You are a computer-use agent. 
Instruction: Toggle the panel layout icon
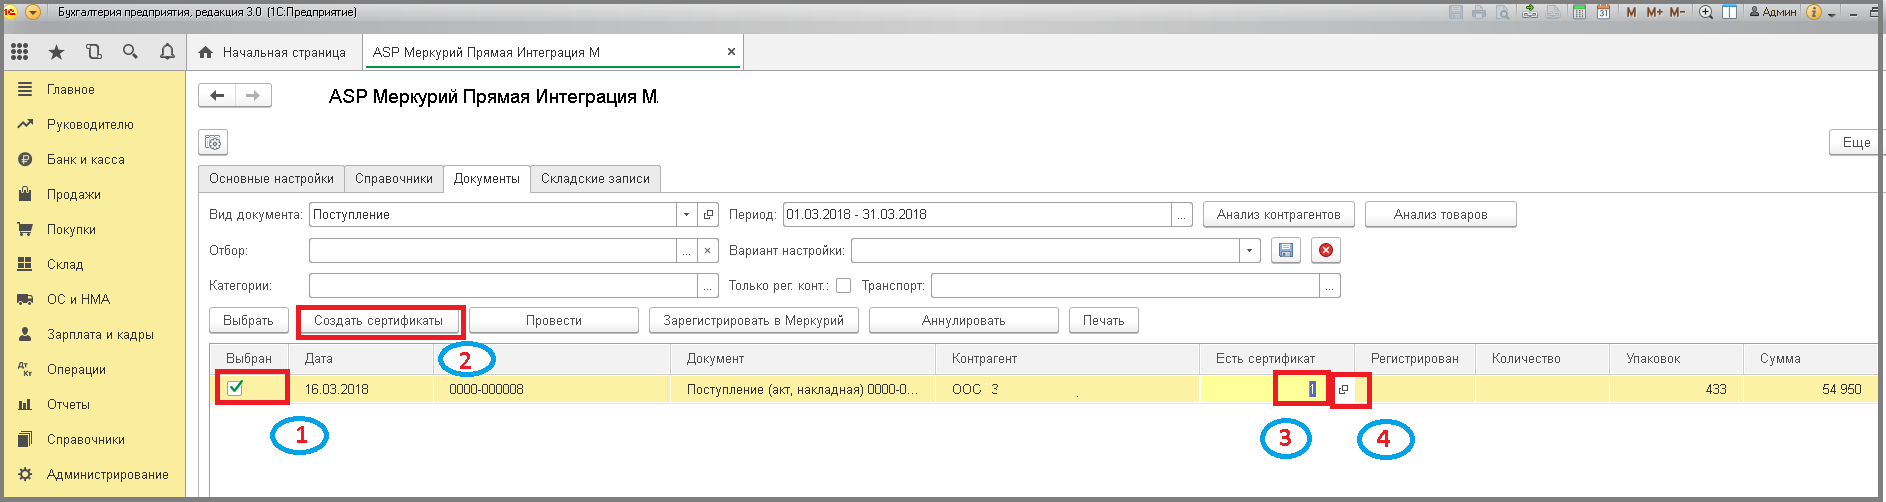(x=1729, y=12)
